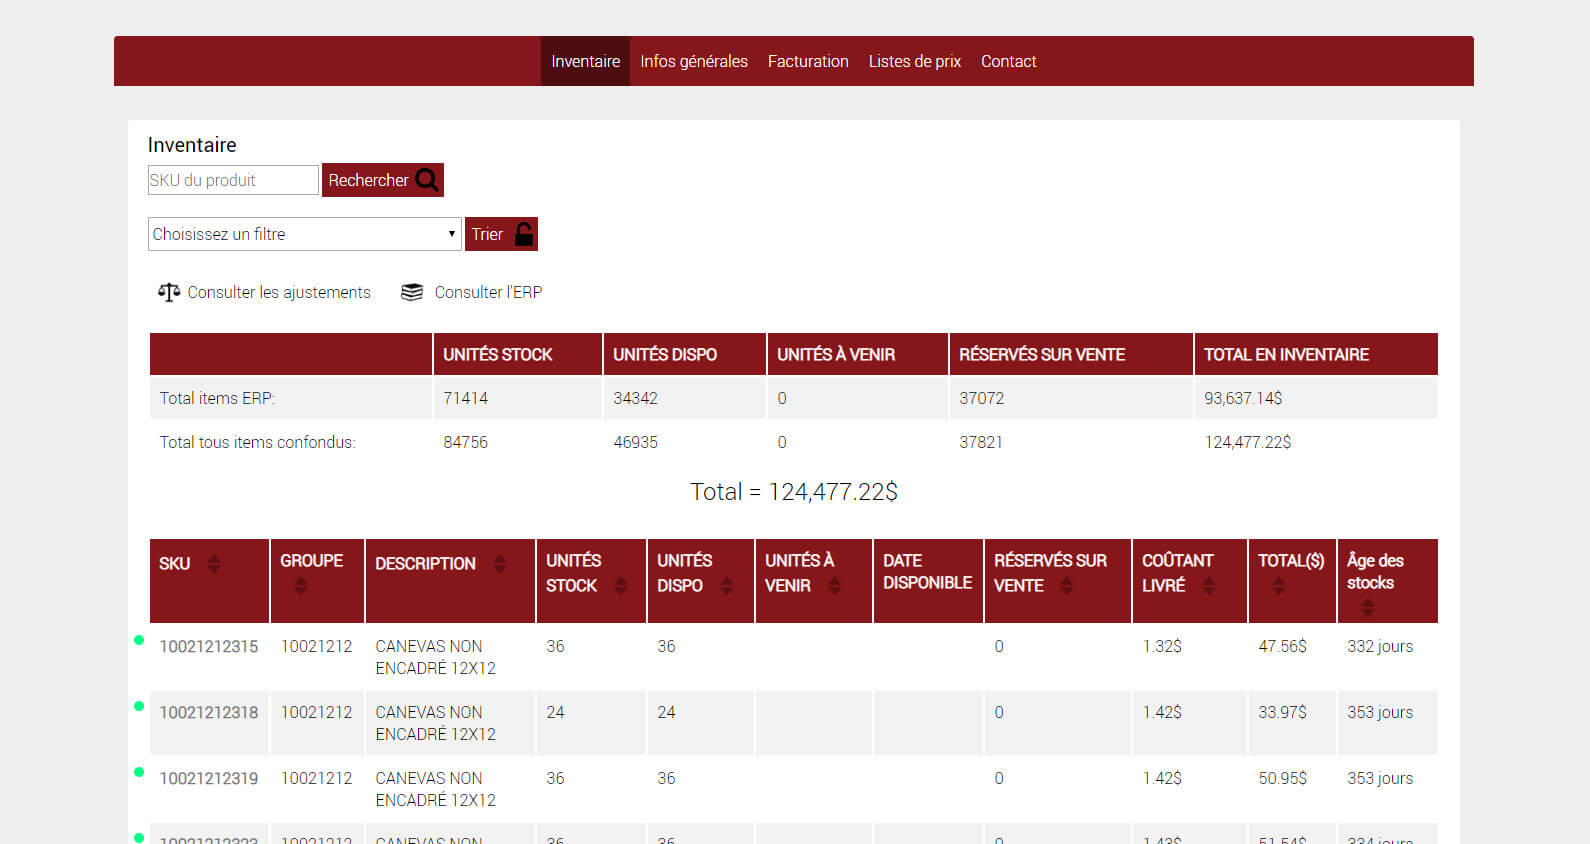Screen dimensions: 1590x844
Task: Sort by Groupe column arrows
Action: 301,586
